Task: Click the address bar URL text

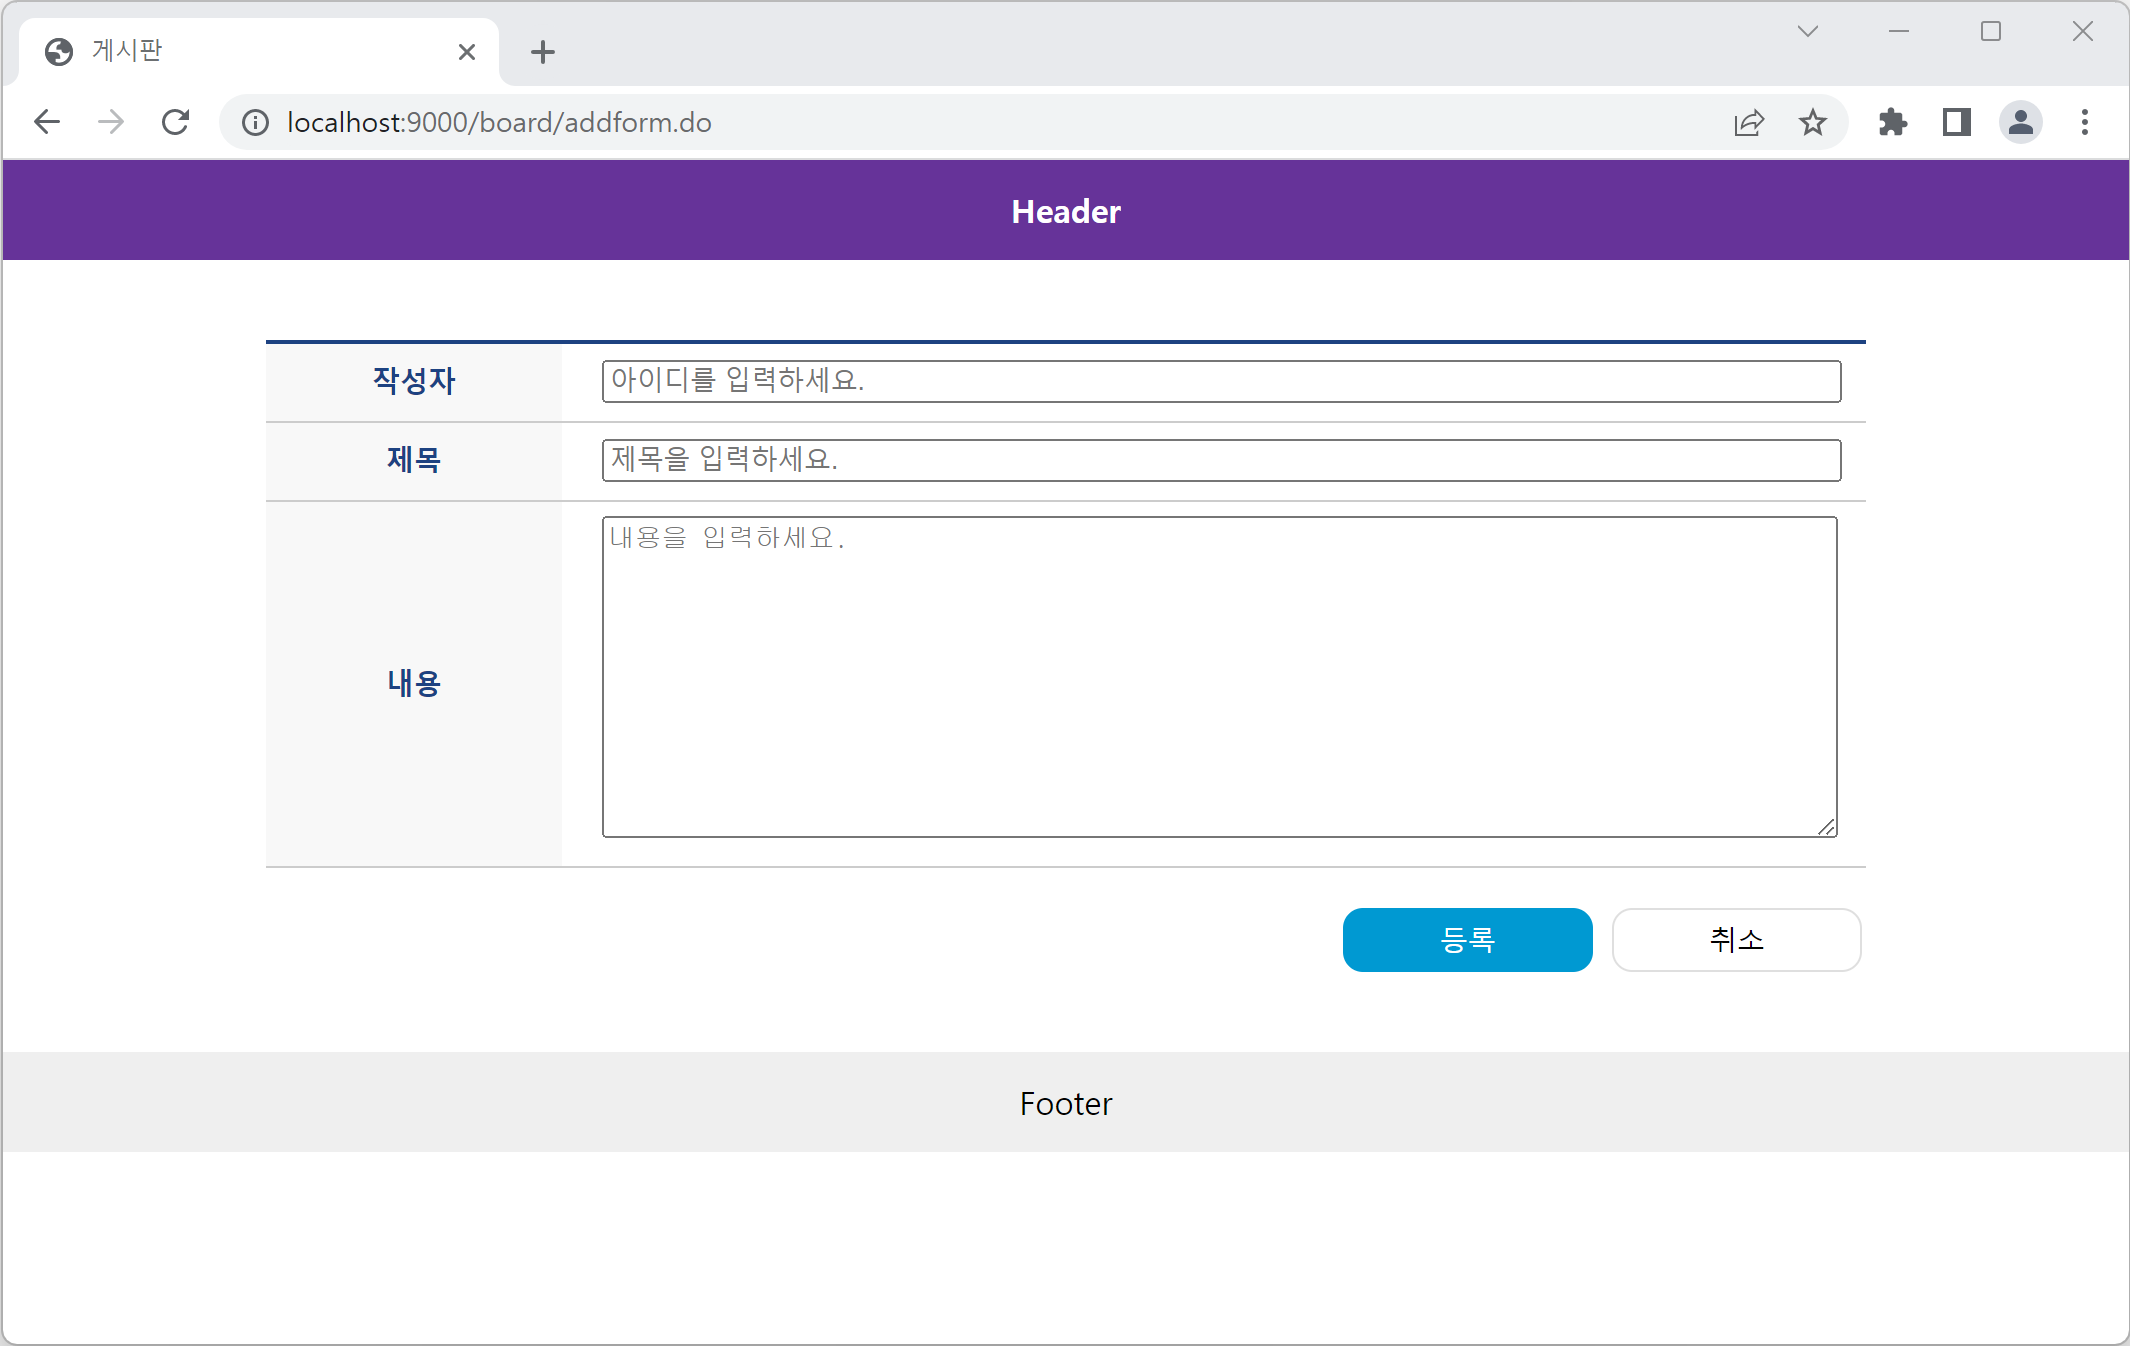Action: pos(499,122)
